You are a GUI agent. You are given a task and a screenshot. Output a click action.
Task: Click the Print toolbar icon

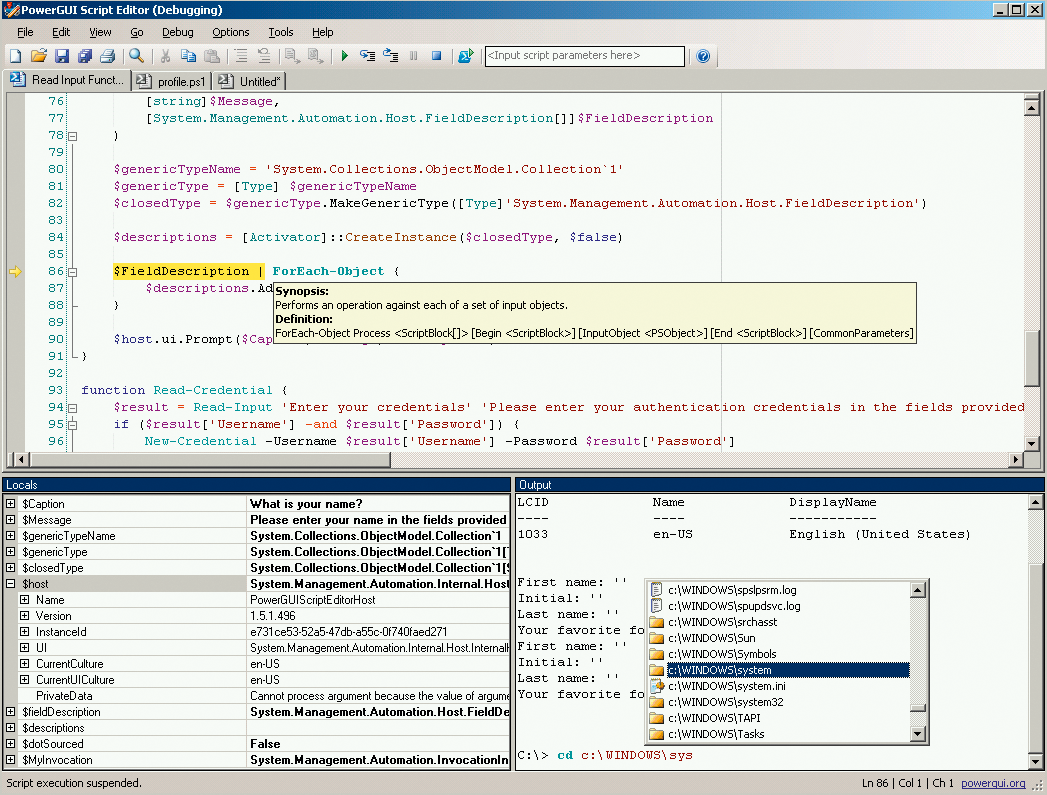[x=108, y=57]
